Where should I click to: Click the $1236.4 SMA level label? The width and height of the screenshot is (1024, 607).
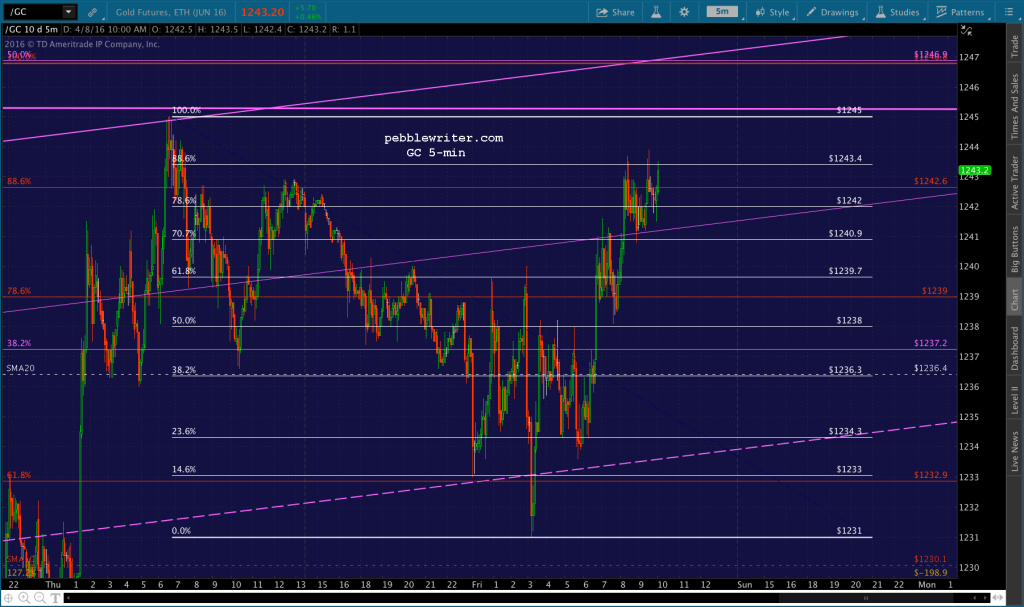[931, 368]
